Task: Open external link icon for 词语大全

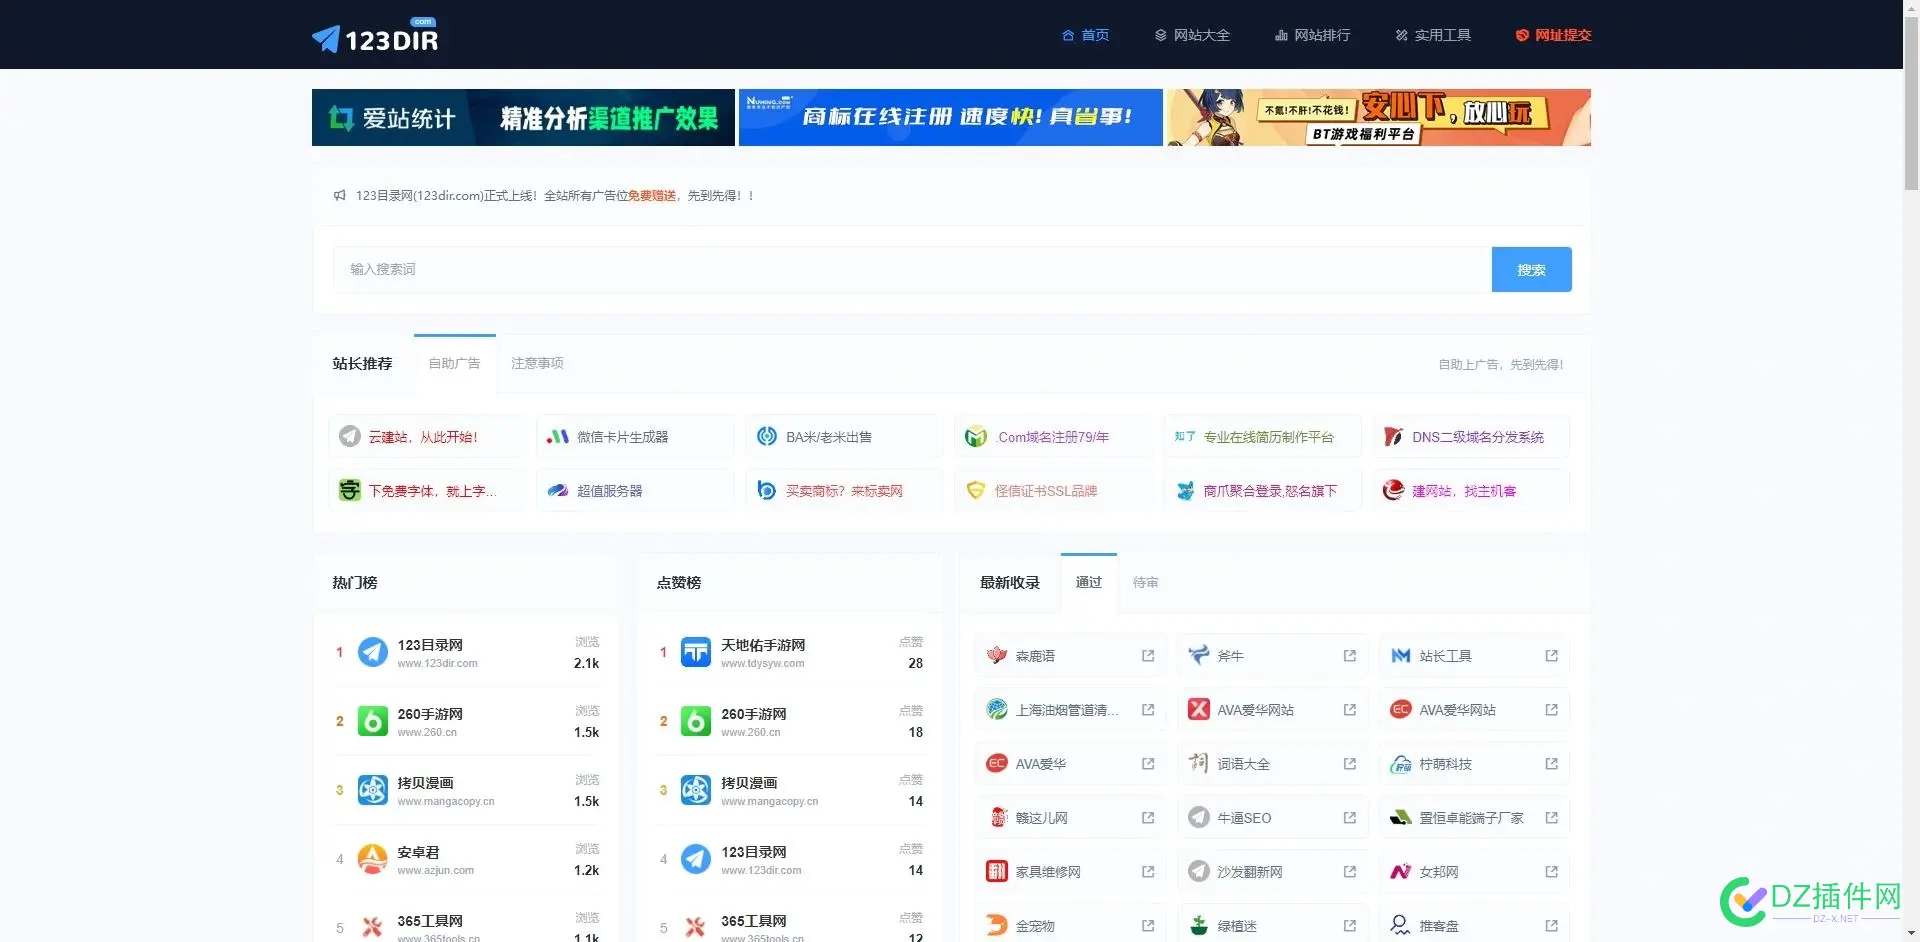Action: pos(1349,764)
